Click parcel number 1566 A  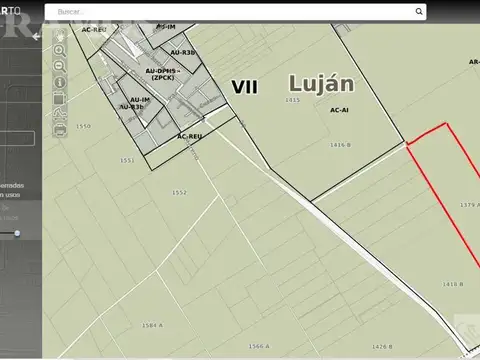(259, 346)
